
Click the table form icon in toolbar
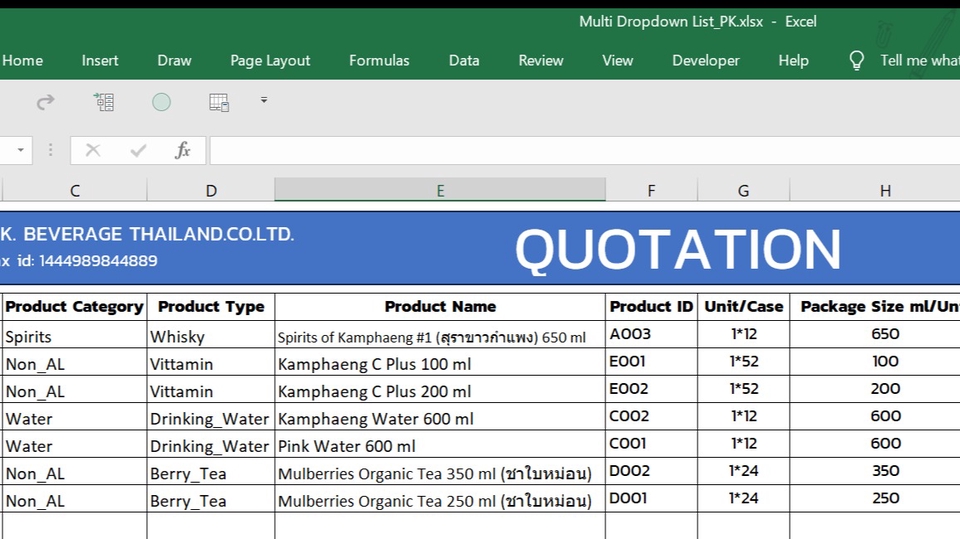(219, 102)
